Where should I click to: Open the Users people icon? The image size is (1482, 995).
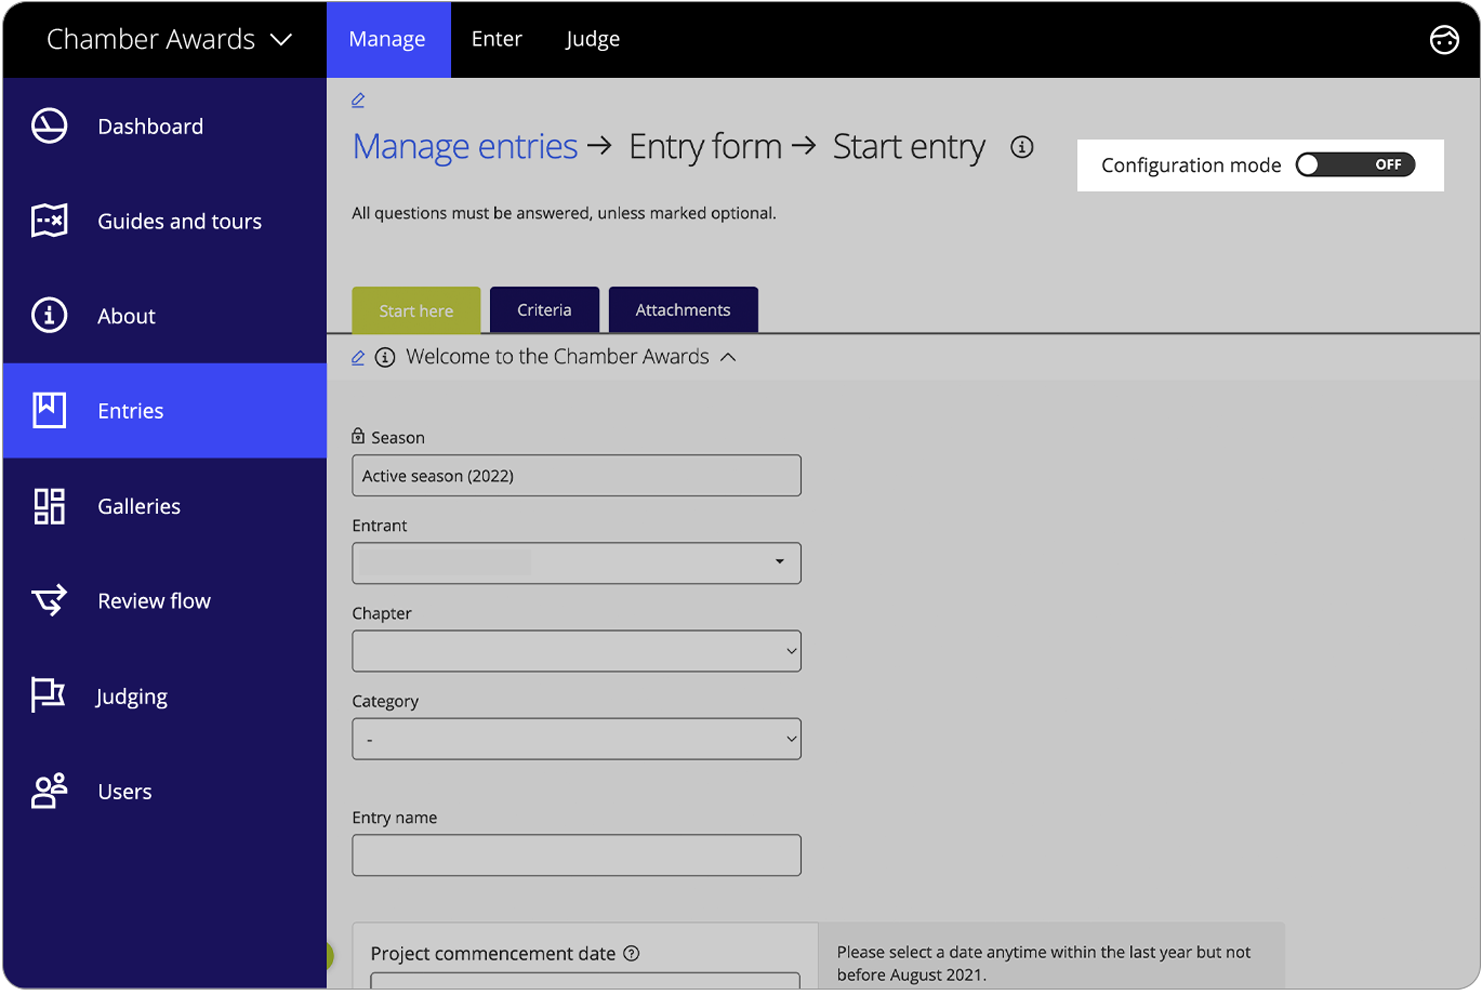click(48, 790)
